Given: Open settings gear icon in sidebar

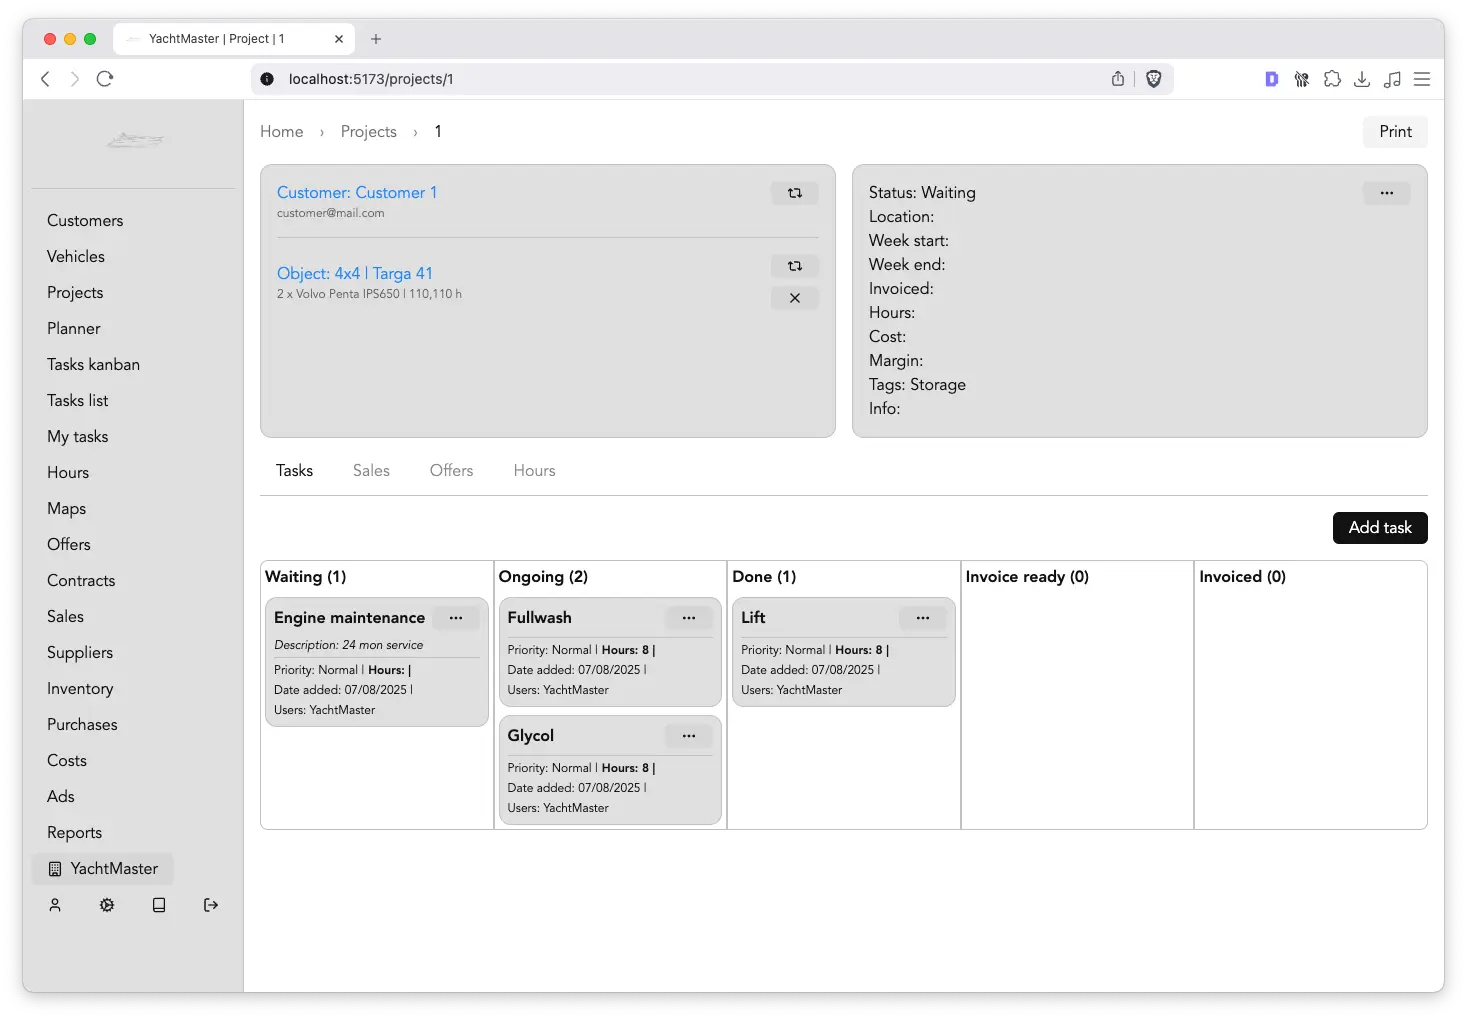Looking at the screenshot, I should click(x=107, y=905).
